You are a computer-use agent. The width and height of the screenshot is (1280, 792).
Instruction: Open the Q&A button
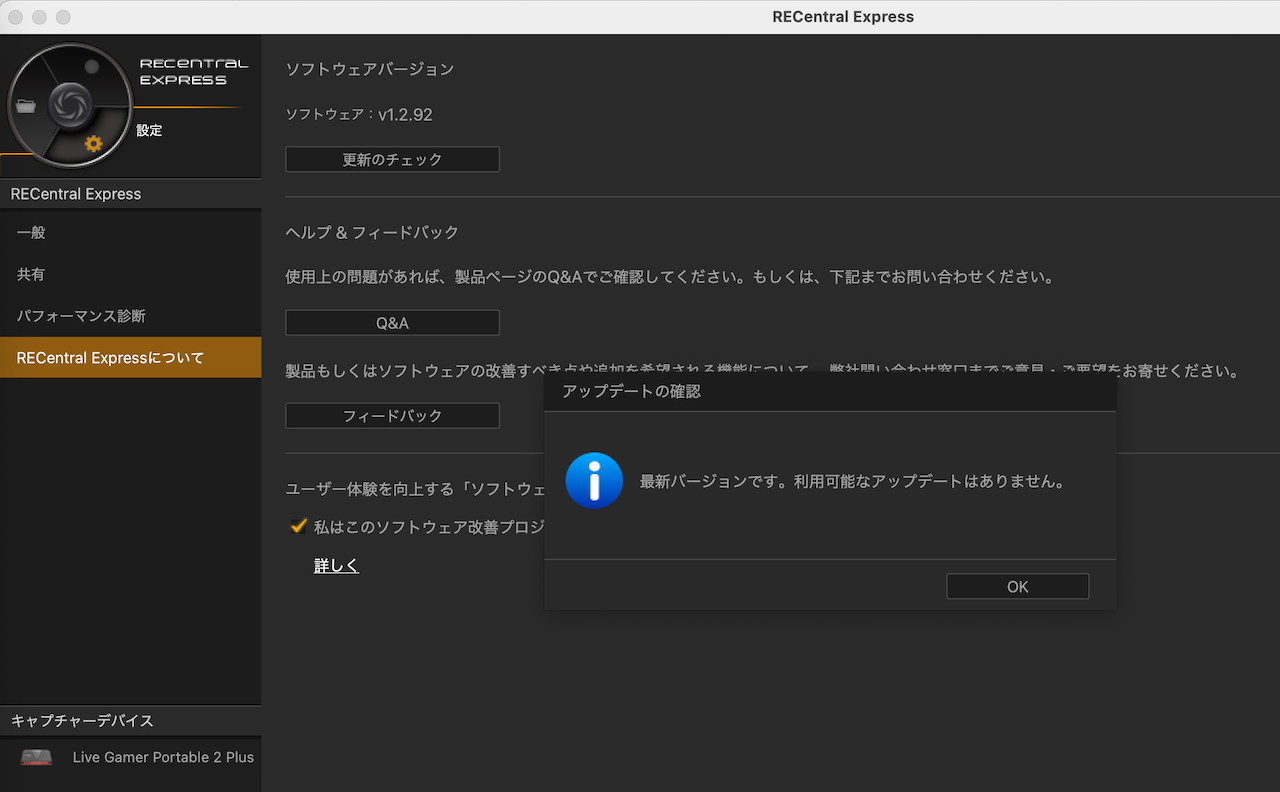[x=392, y=323]
